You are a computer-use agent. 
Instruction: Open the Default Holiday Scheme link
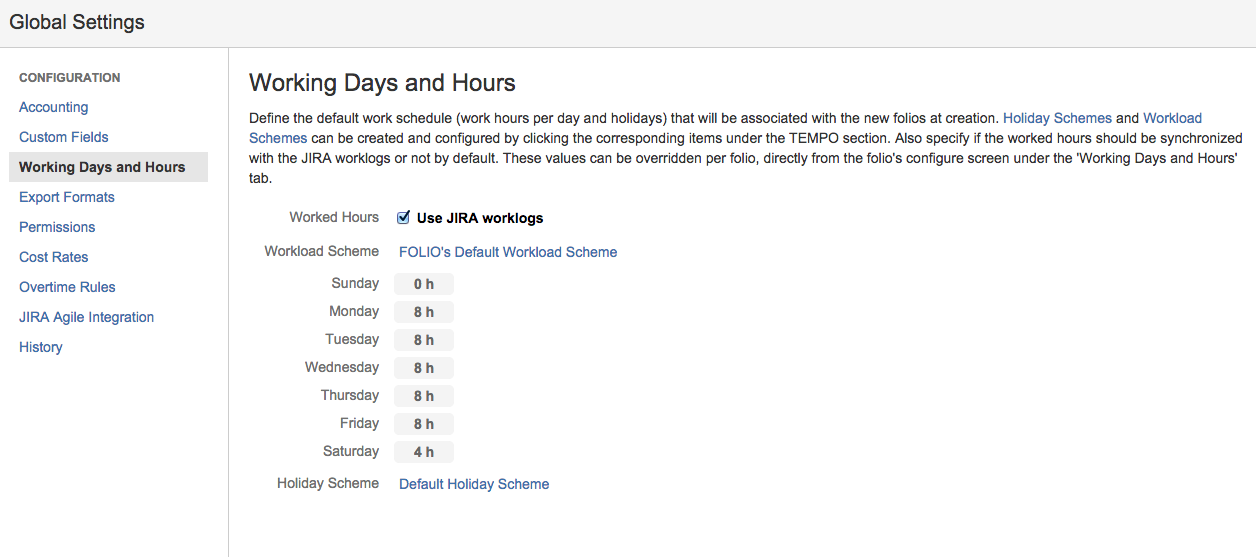click(474, 484)
